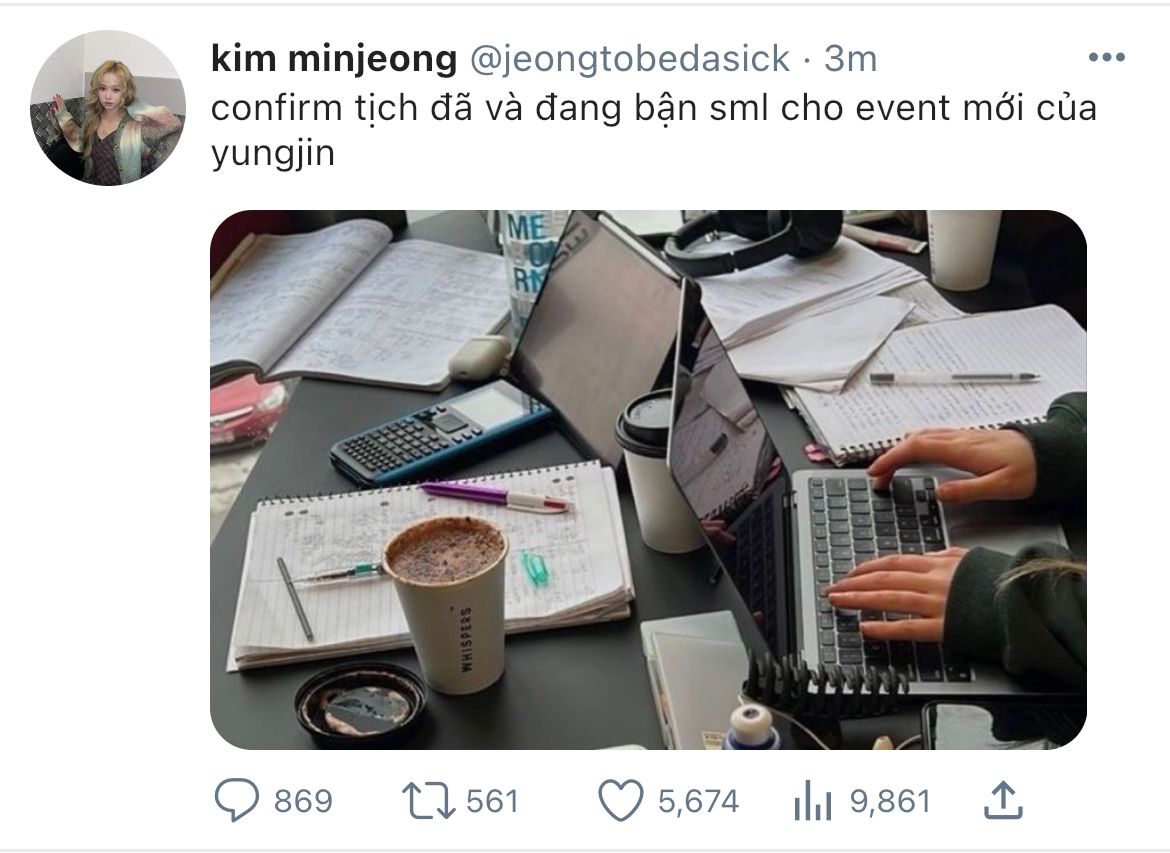Tap the retweet arrows icon
This screenshot has height=853, width=1170.
[x=428, y=800]
